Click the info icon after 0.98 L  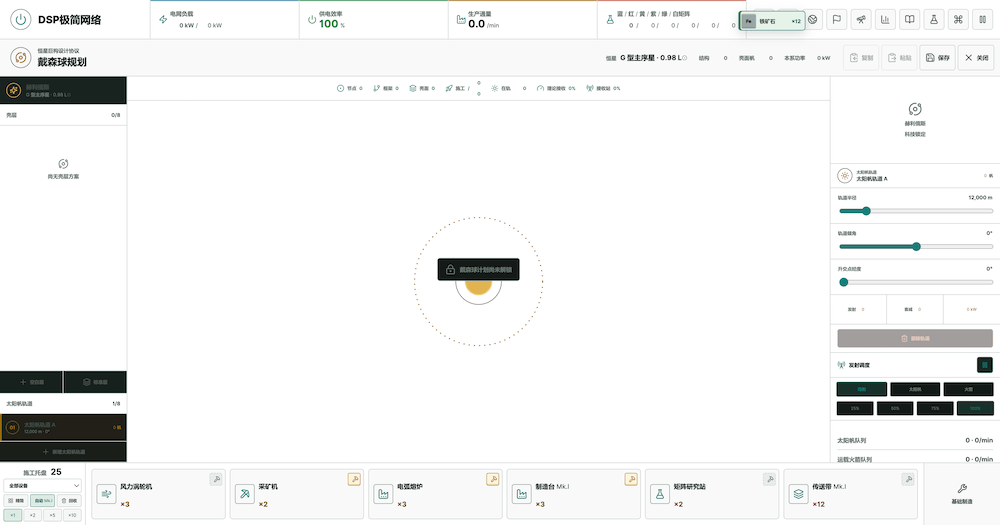[685, 58]
